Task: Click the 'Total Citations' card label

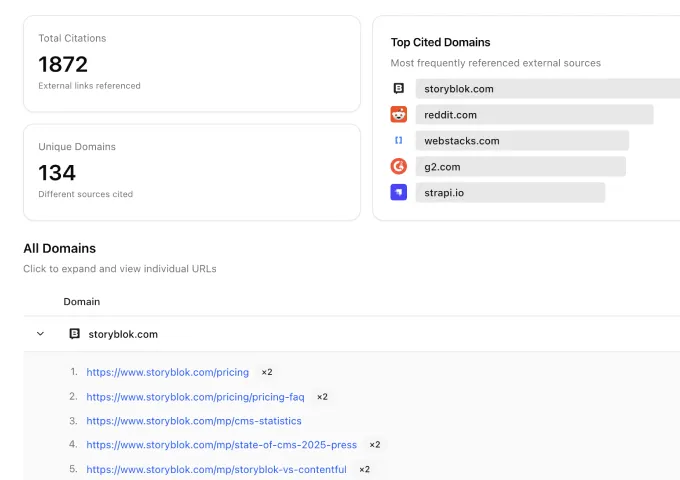Action: pyautogui.click(x=72, y=38)
